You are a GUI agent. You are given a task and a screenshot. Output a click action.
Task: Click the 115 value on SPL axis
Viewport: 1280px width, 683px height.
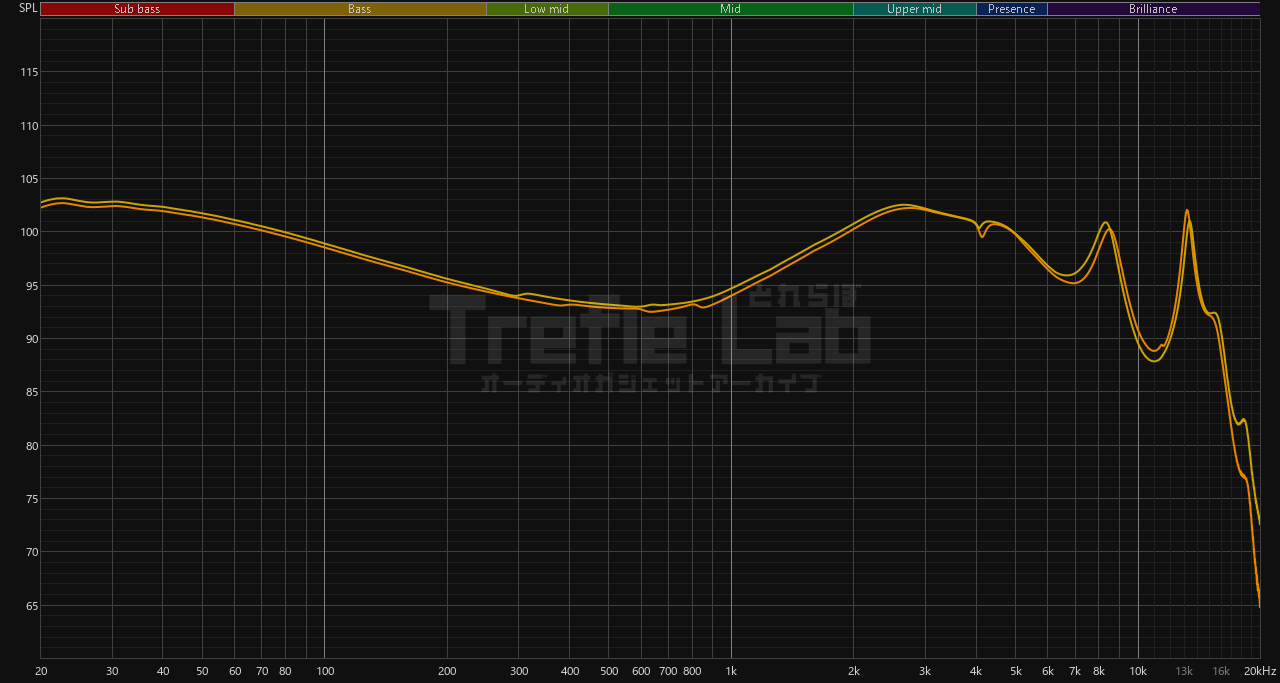(28, 73)
